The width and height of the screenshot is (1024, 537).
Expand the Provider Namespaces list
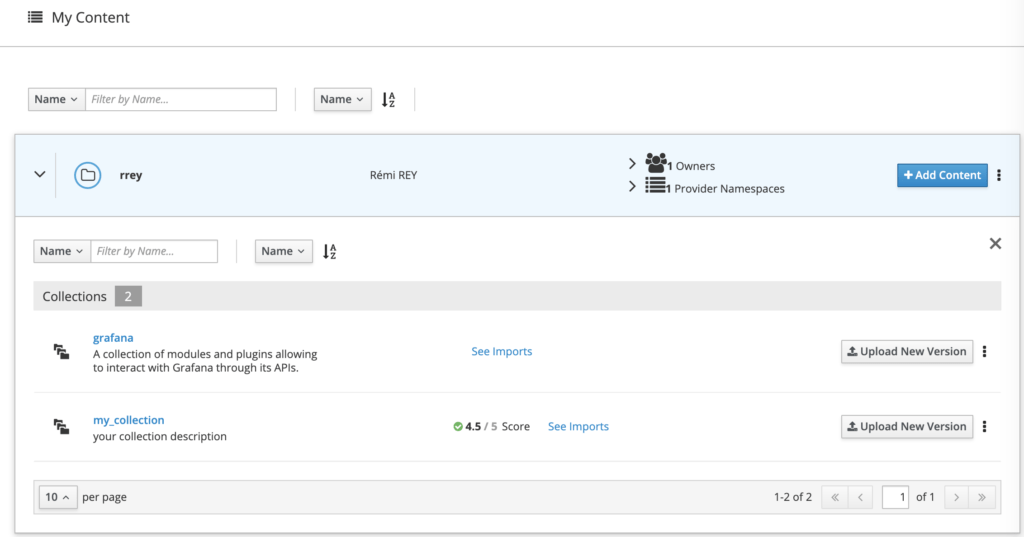tap(632, 186)
